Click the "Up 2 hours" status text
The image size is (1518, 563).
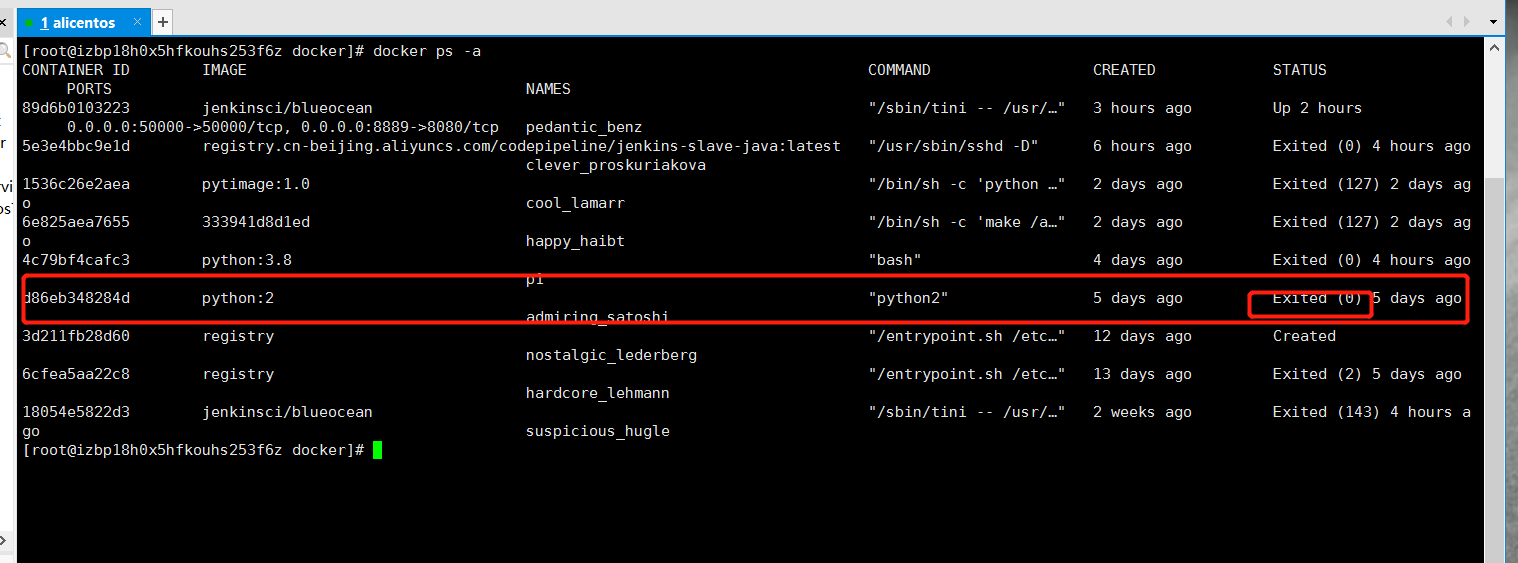coord(1317,108)
